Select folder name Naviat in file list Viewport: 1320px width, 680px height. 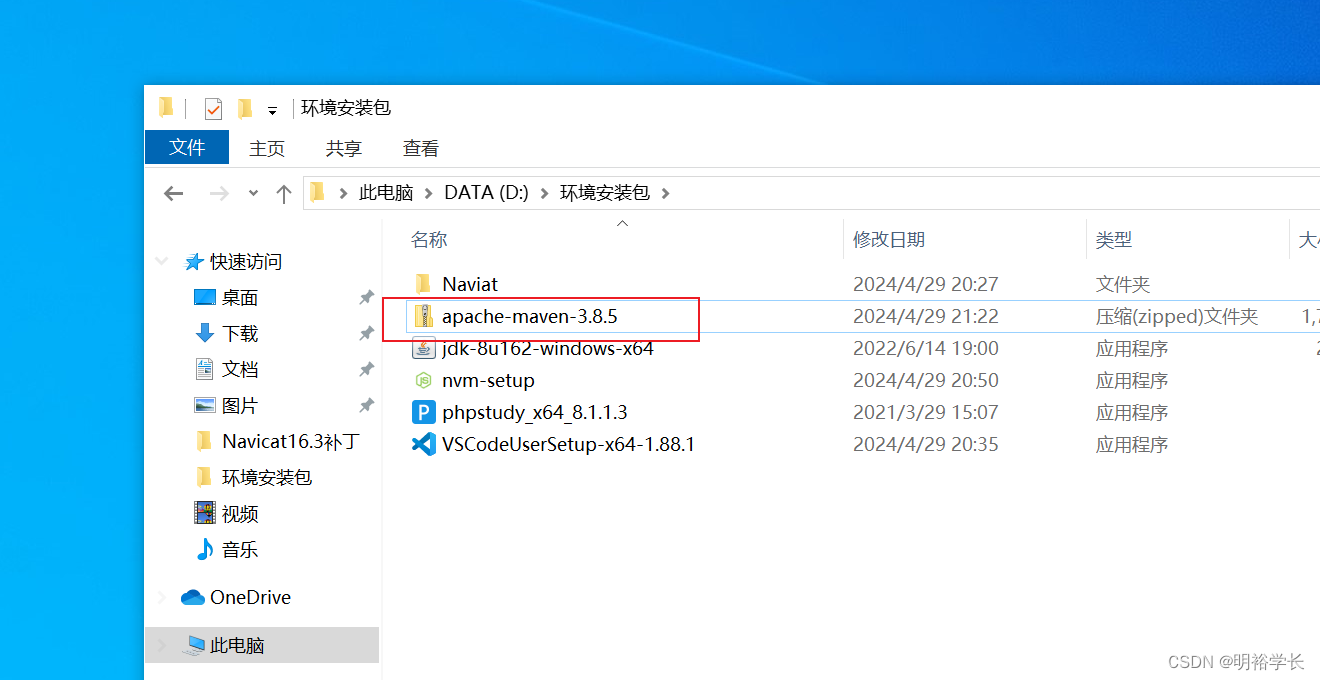pyautogui.click(x=470, y=284)
